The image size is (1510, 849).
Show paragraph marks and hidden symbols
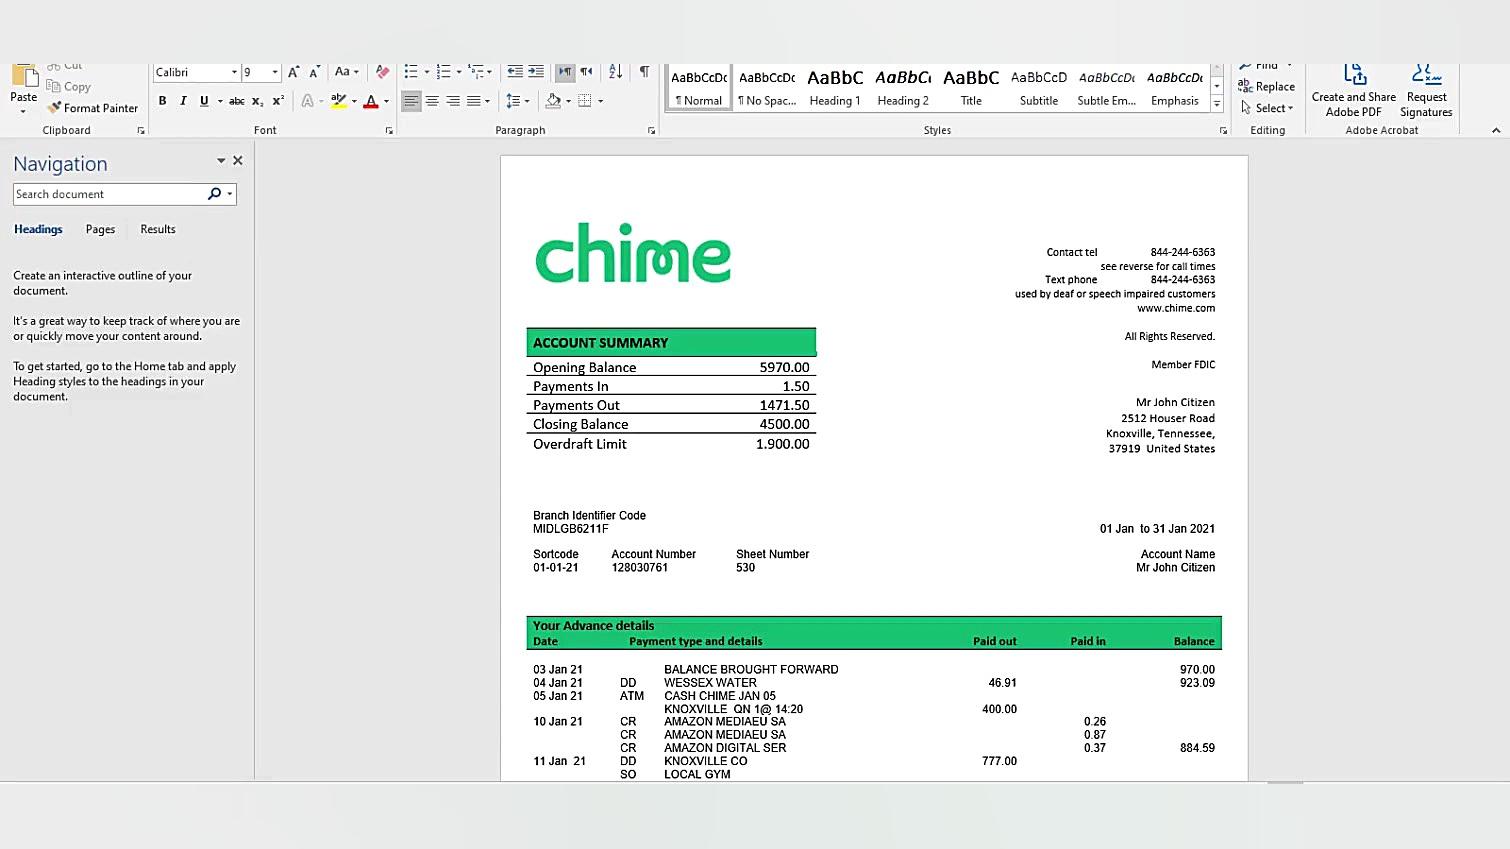click(645, 72)
